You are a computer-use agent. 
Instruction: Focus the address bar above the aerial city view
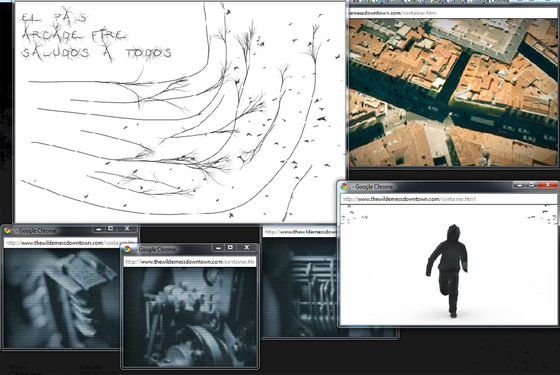(x=454, y=13)
